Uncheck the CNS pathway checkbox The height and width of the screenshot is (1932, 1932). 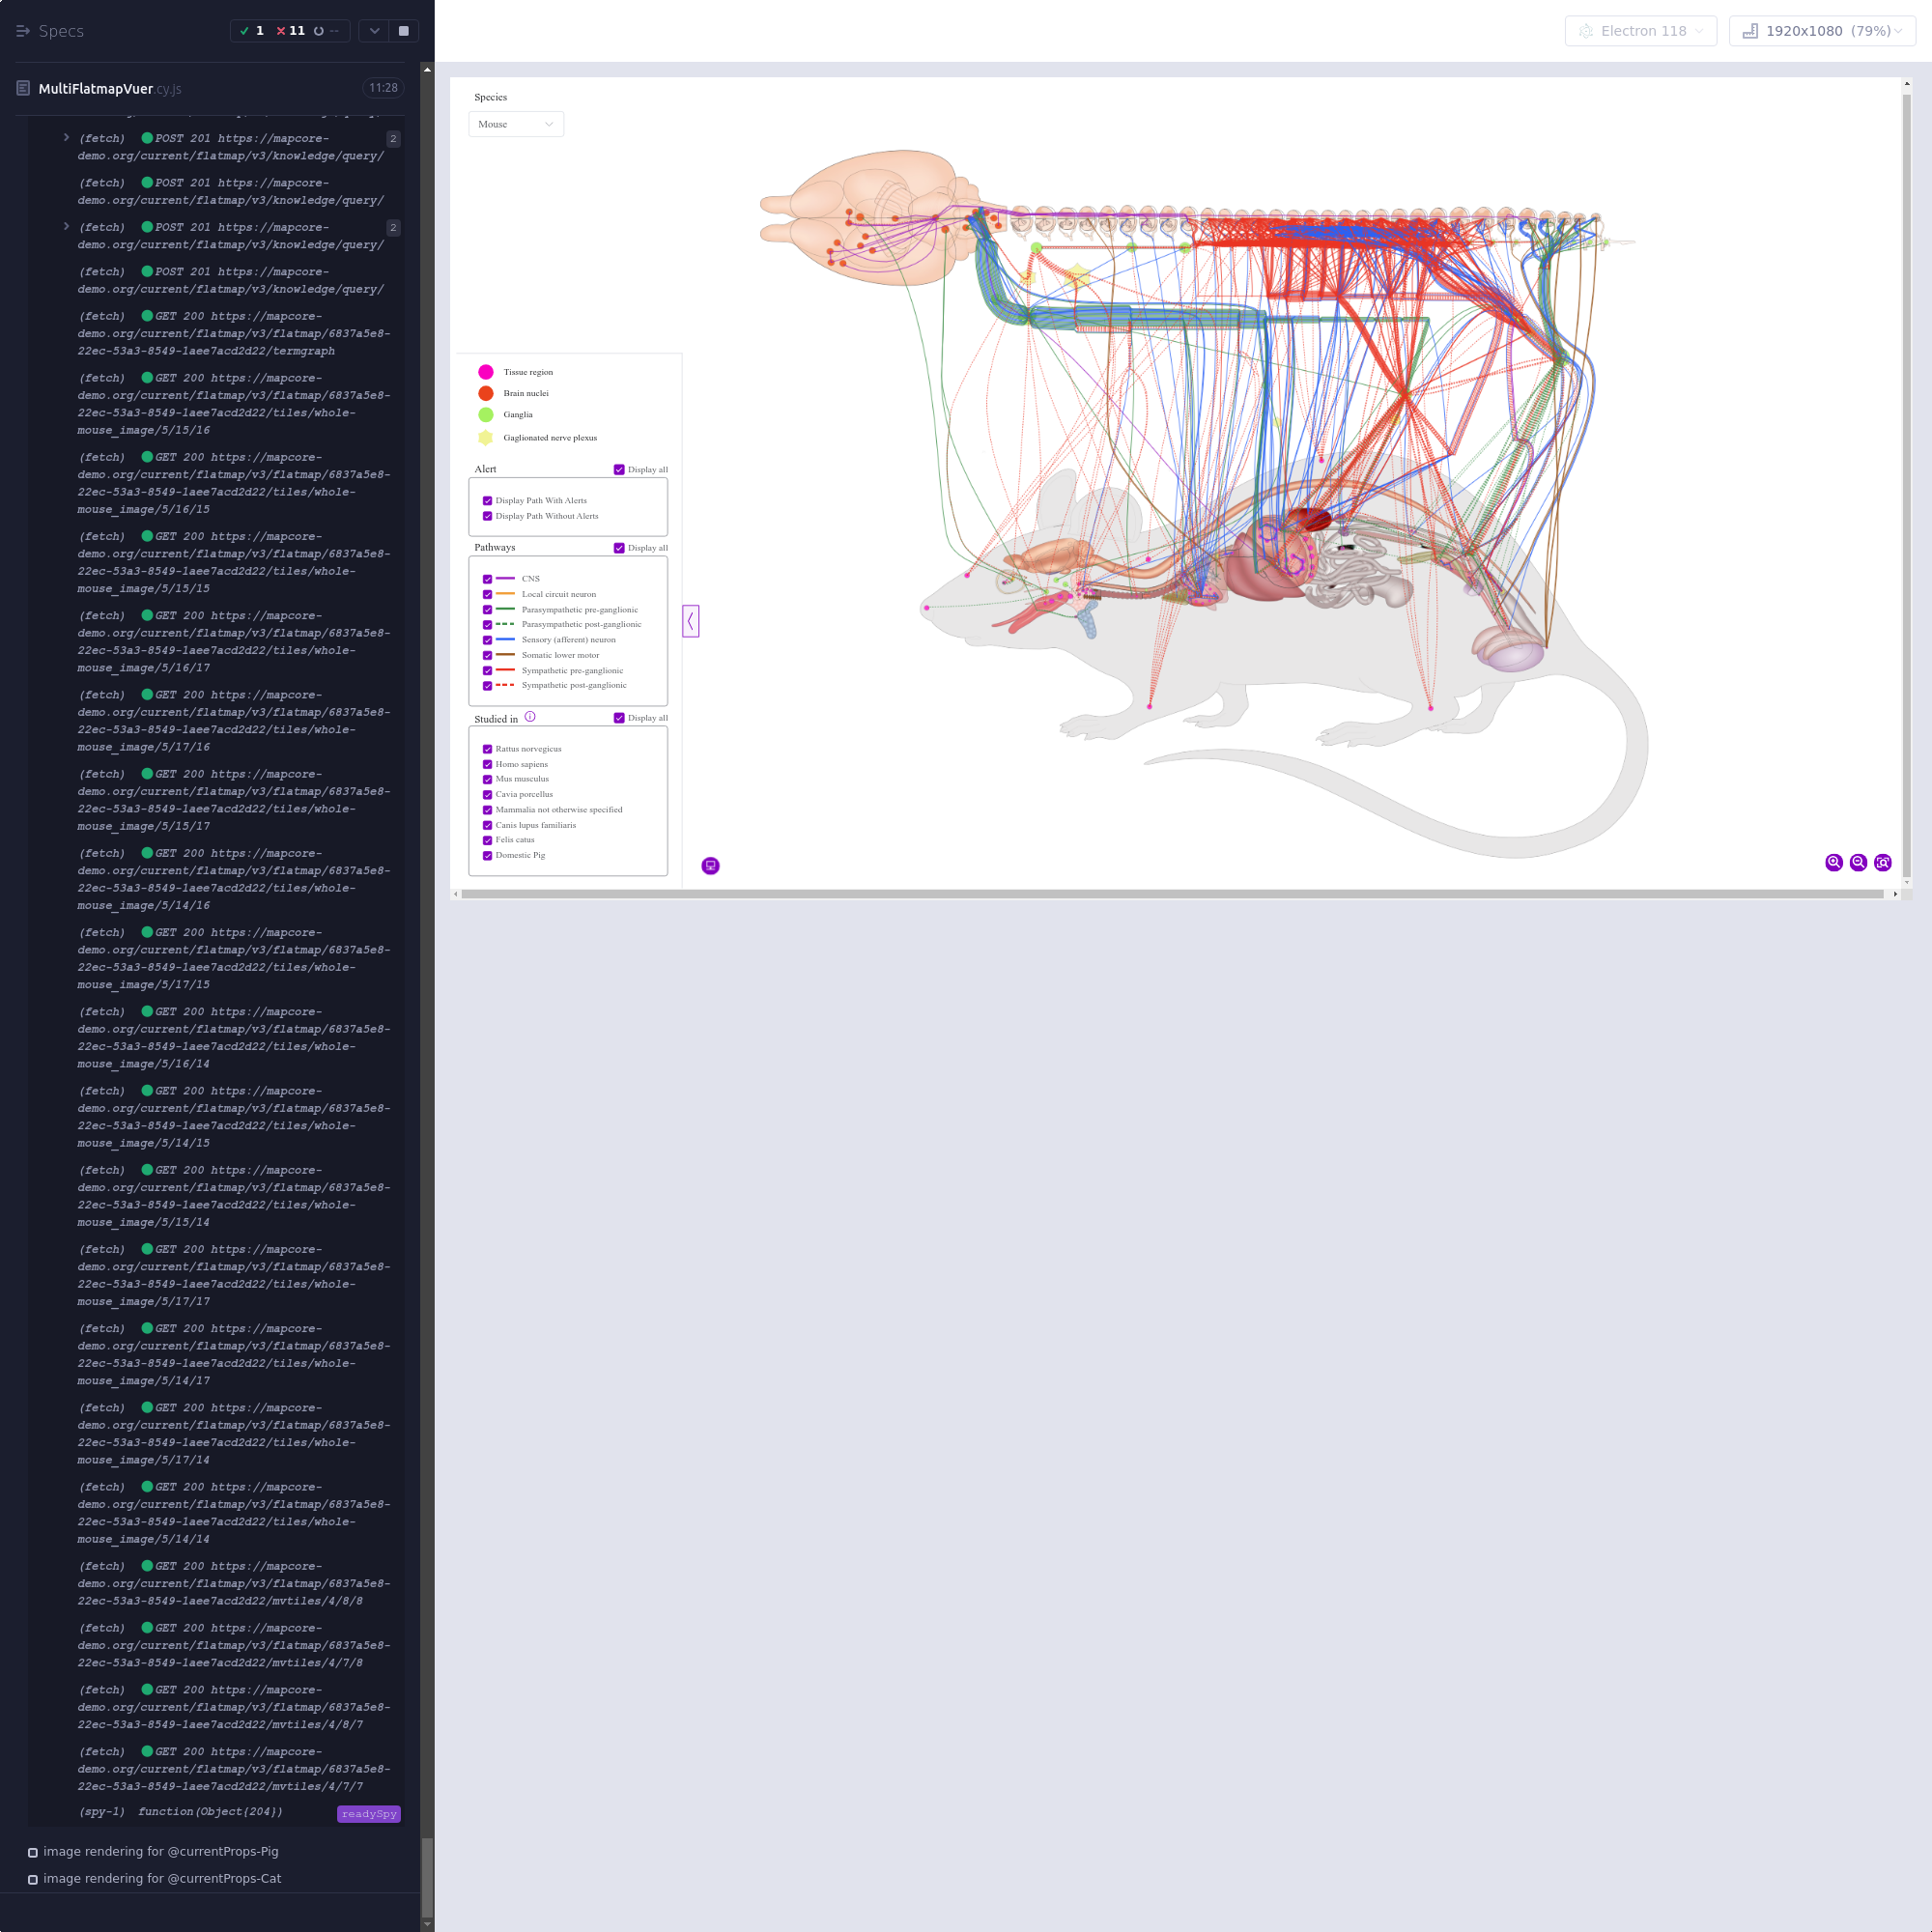(x=487, y=579)
